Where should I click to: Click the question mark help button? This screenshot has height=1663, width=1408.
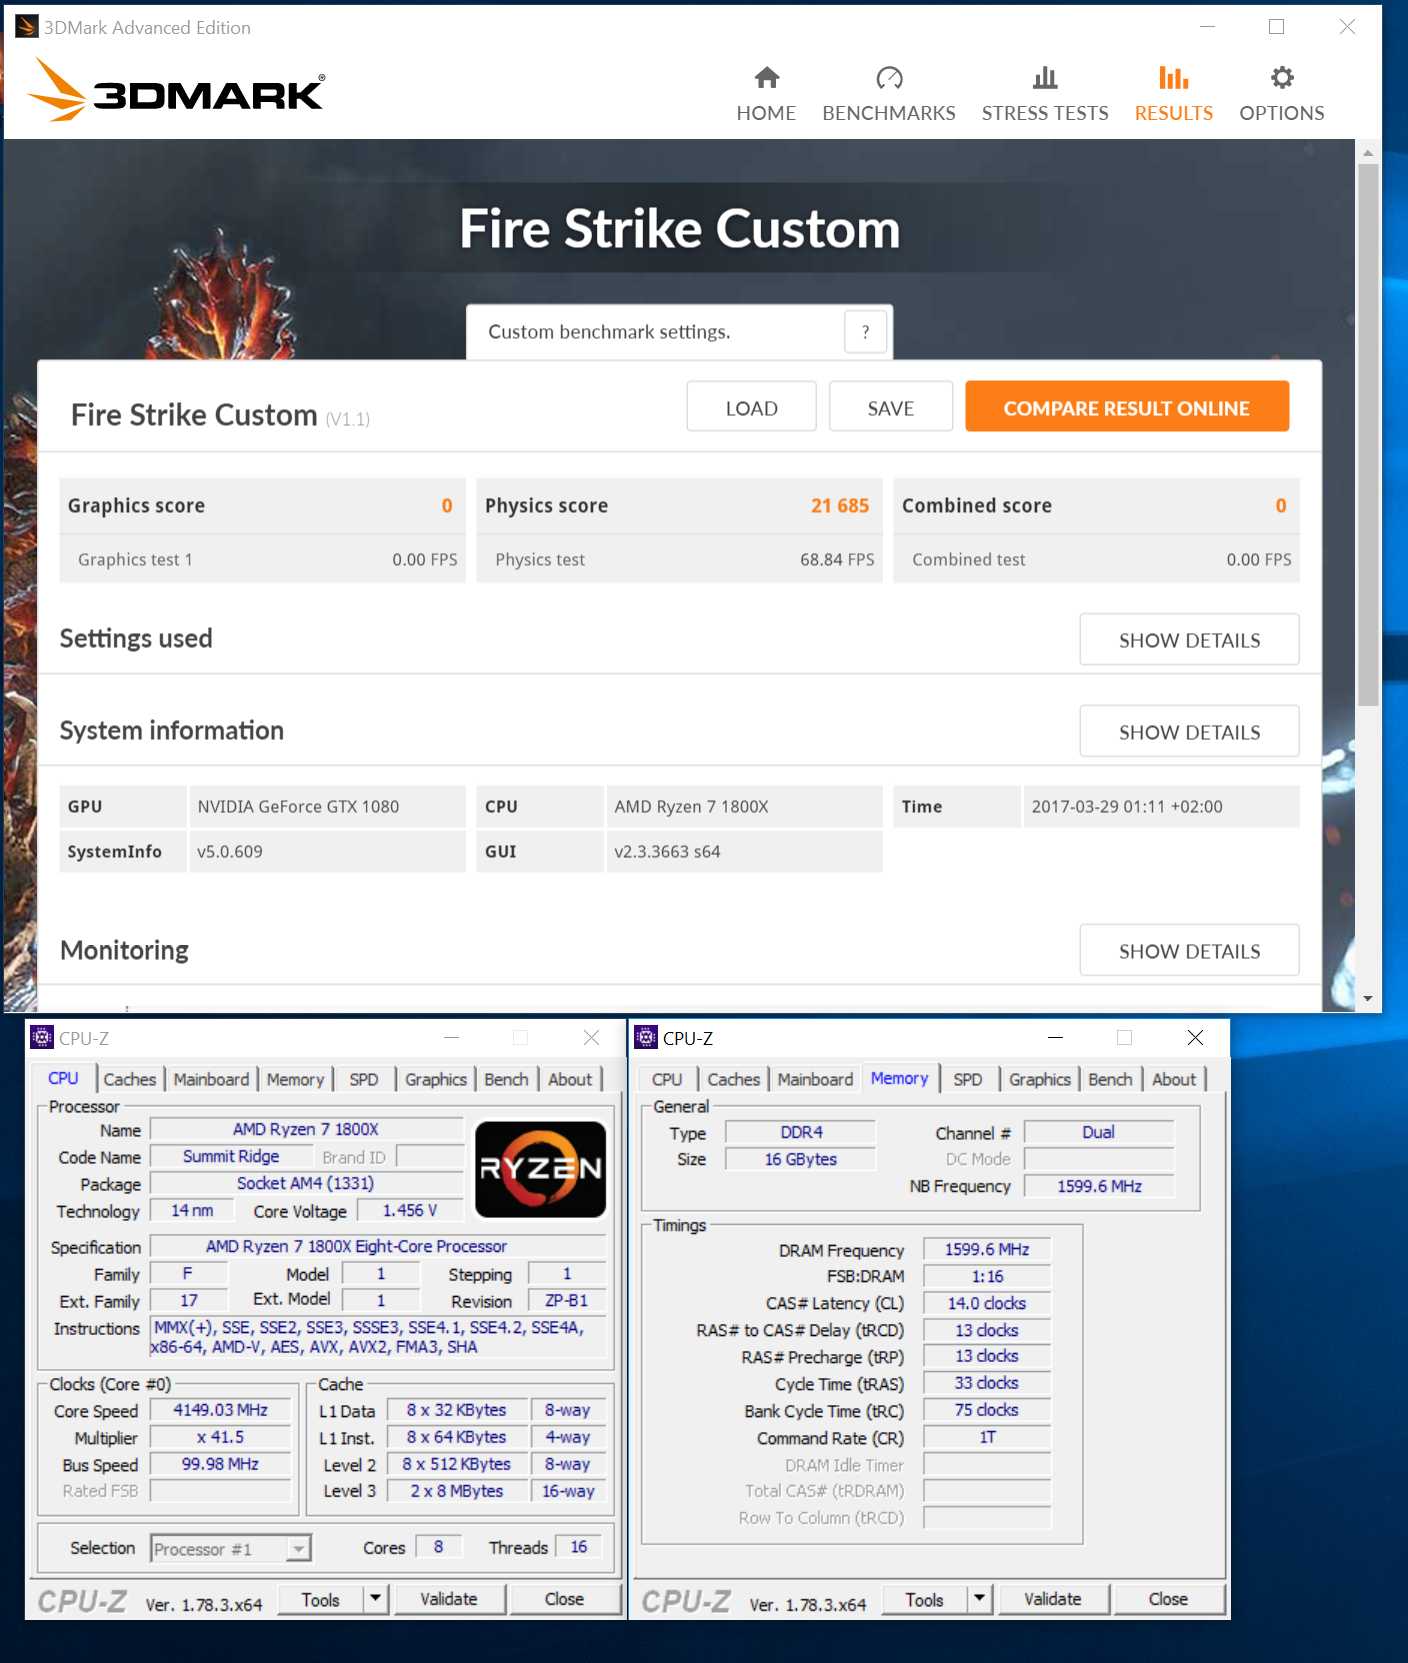click(866, 332)
